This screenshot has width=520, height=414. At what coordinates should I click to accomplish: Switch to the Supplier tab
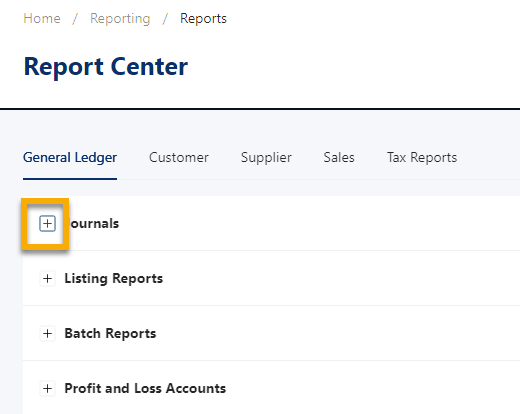(266, 157)
